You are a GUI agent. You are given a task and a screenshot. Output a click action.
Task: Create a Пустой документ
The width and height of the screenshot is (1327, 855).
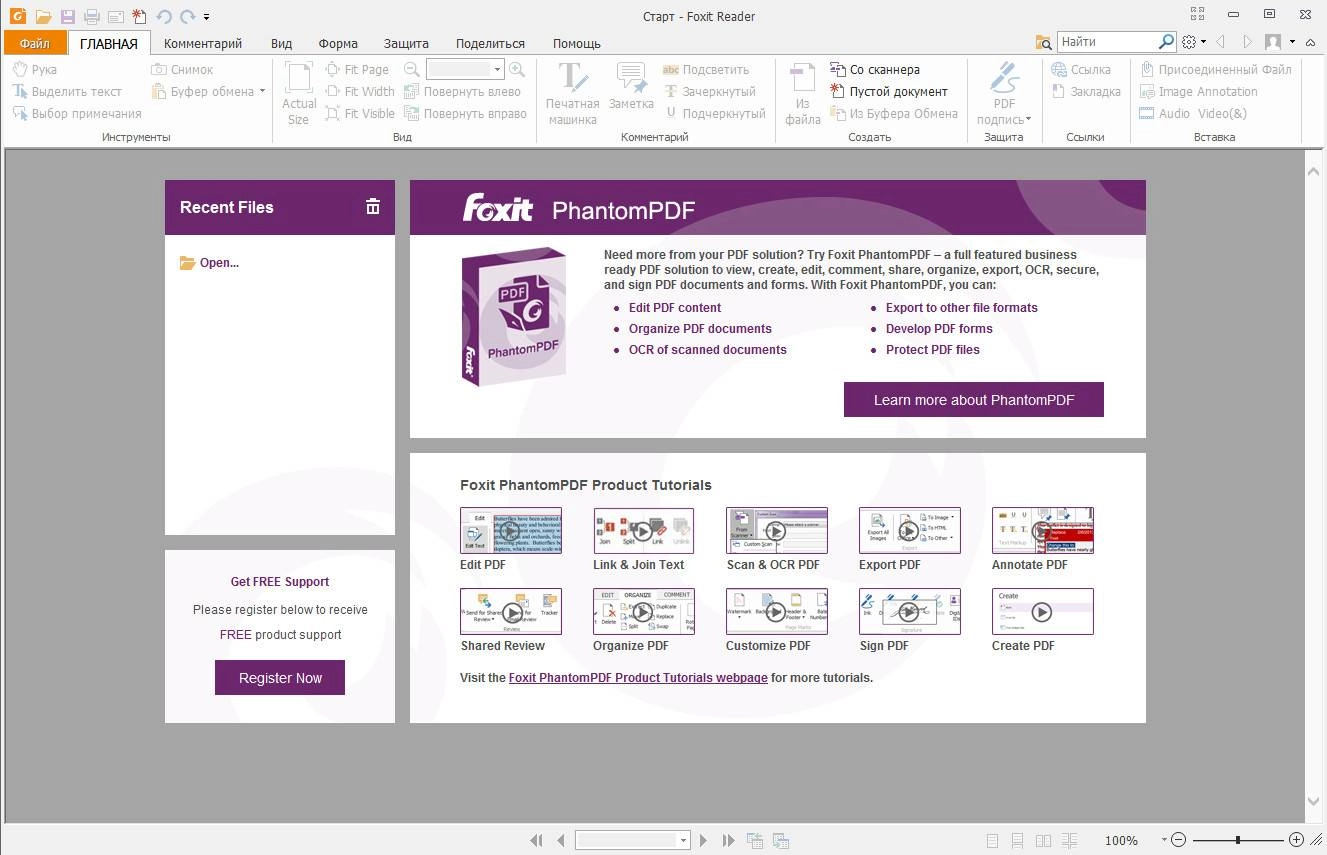click(889, 91)
